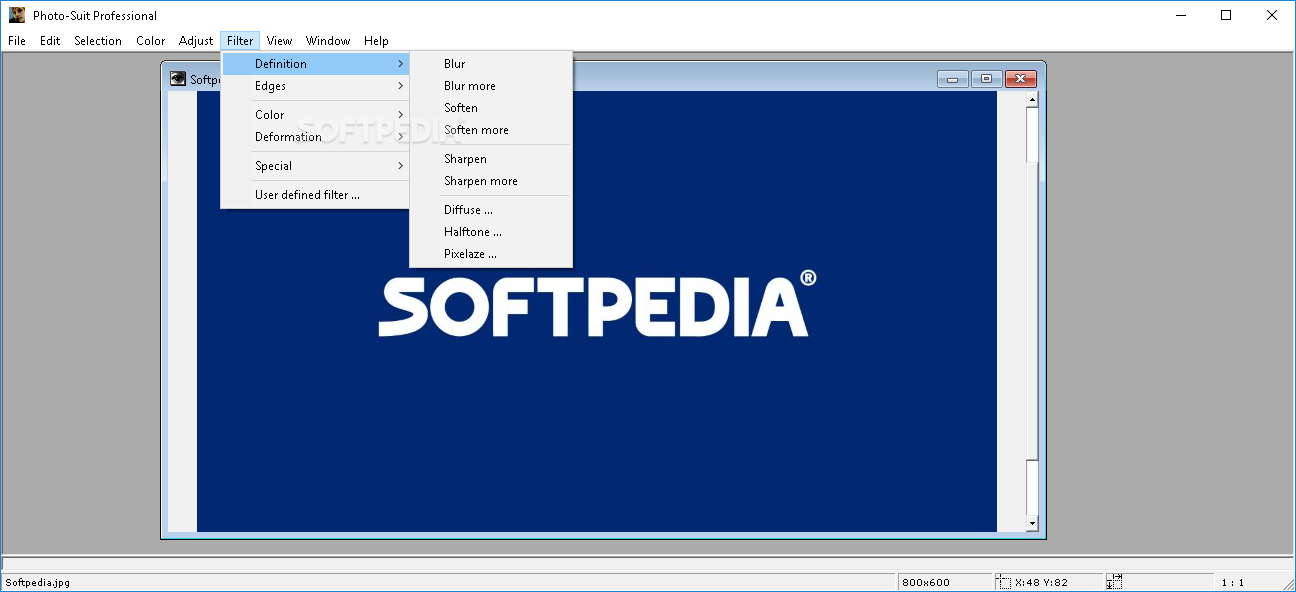Click the eye icon of the image window
Screen dimensions: 1296x592
[178, 79]
